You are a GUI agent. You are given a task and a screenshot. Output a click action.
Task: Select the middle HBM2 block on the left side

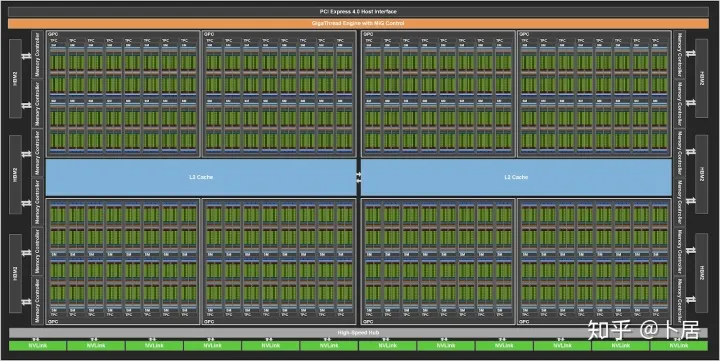[15, 175]
